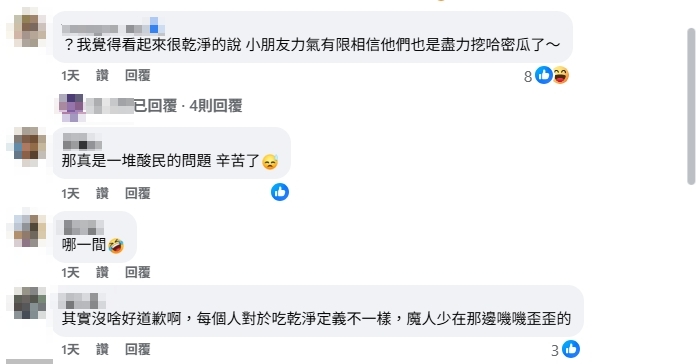This screenshot has width=696, height=364.
Task: Open the avatar beside the 哪一間 comment
Action: click(x=29, y=230)
